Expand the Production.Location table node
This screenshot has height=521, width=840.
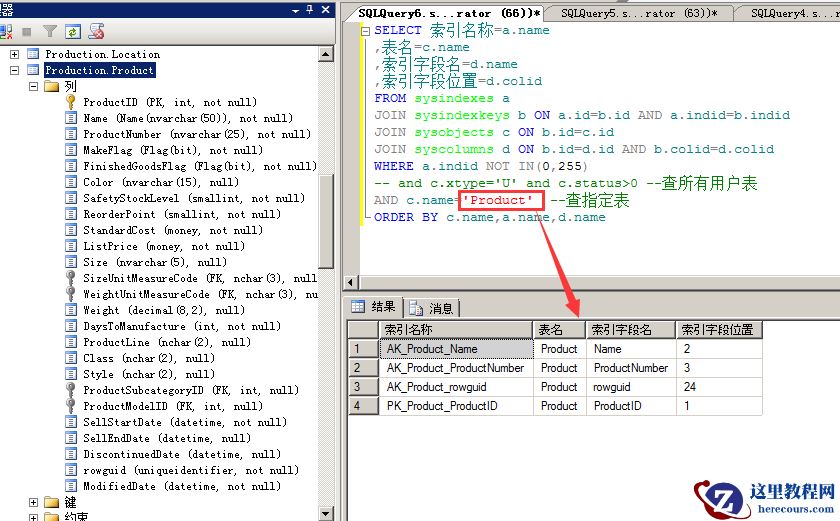(x=15, y=54)
